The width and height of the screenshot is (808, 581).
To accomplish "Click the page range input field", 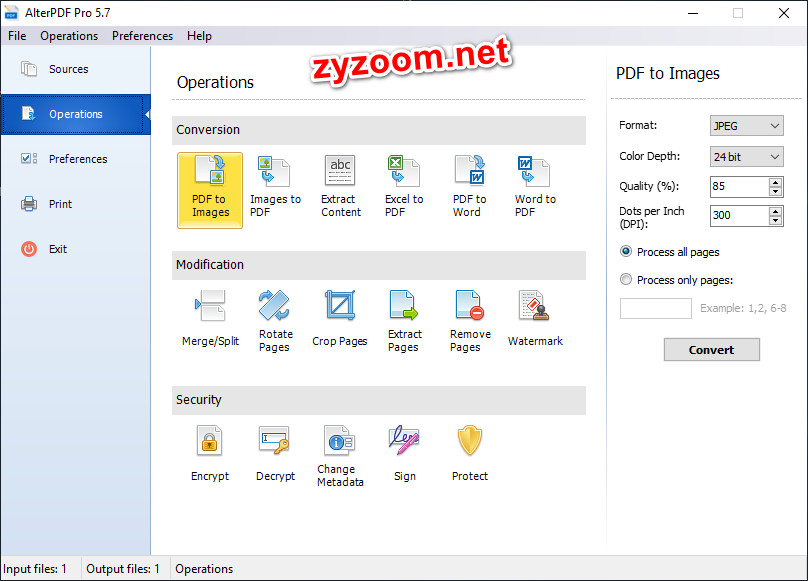I will point(655,308).
